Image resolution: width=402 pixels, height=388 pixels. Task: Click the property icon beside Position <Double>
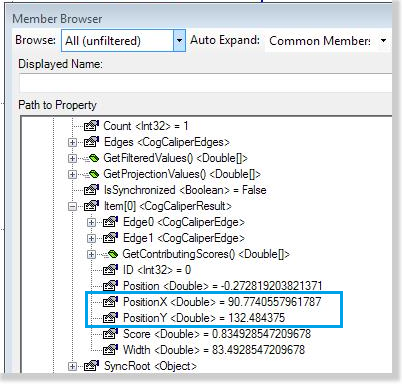tap(110, 286)
